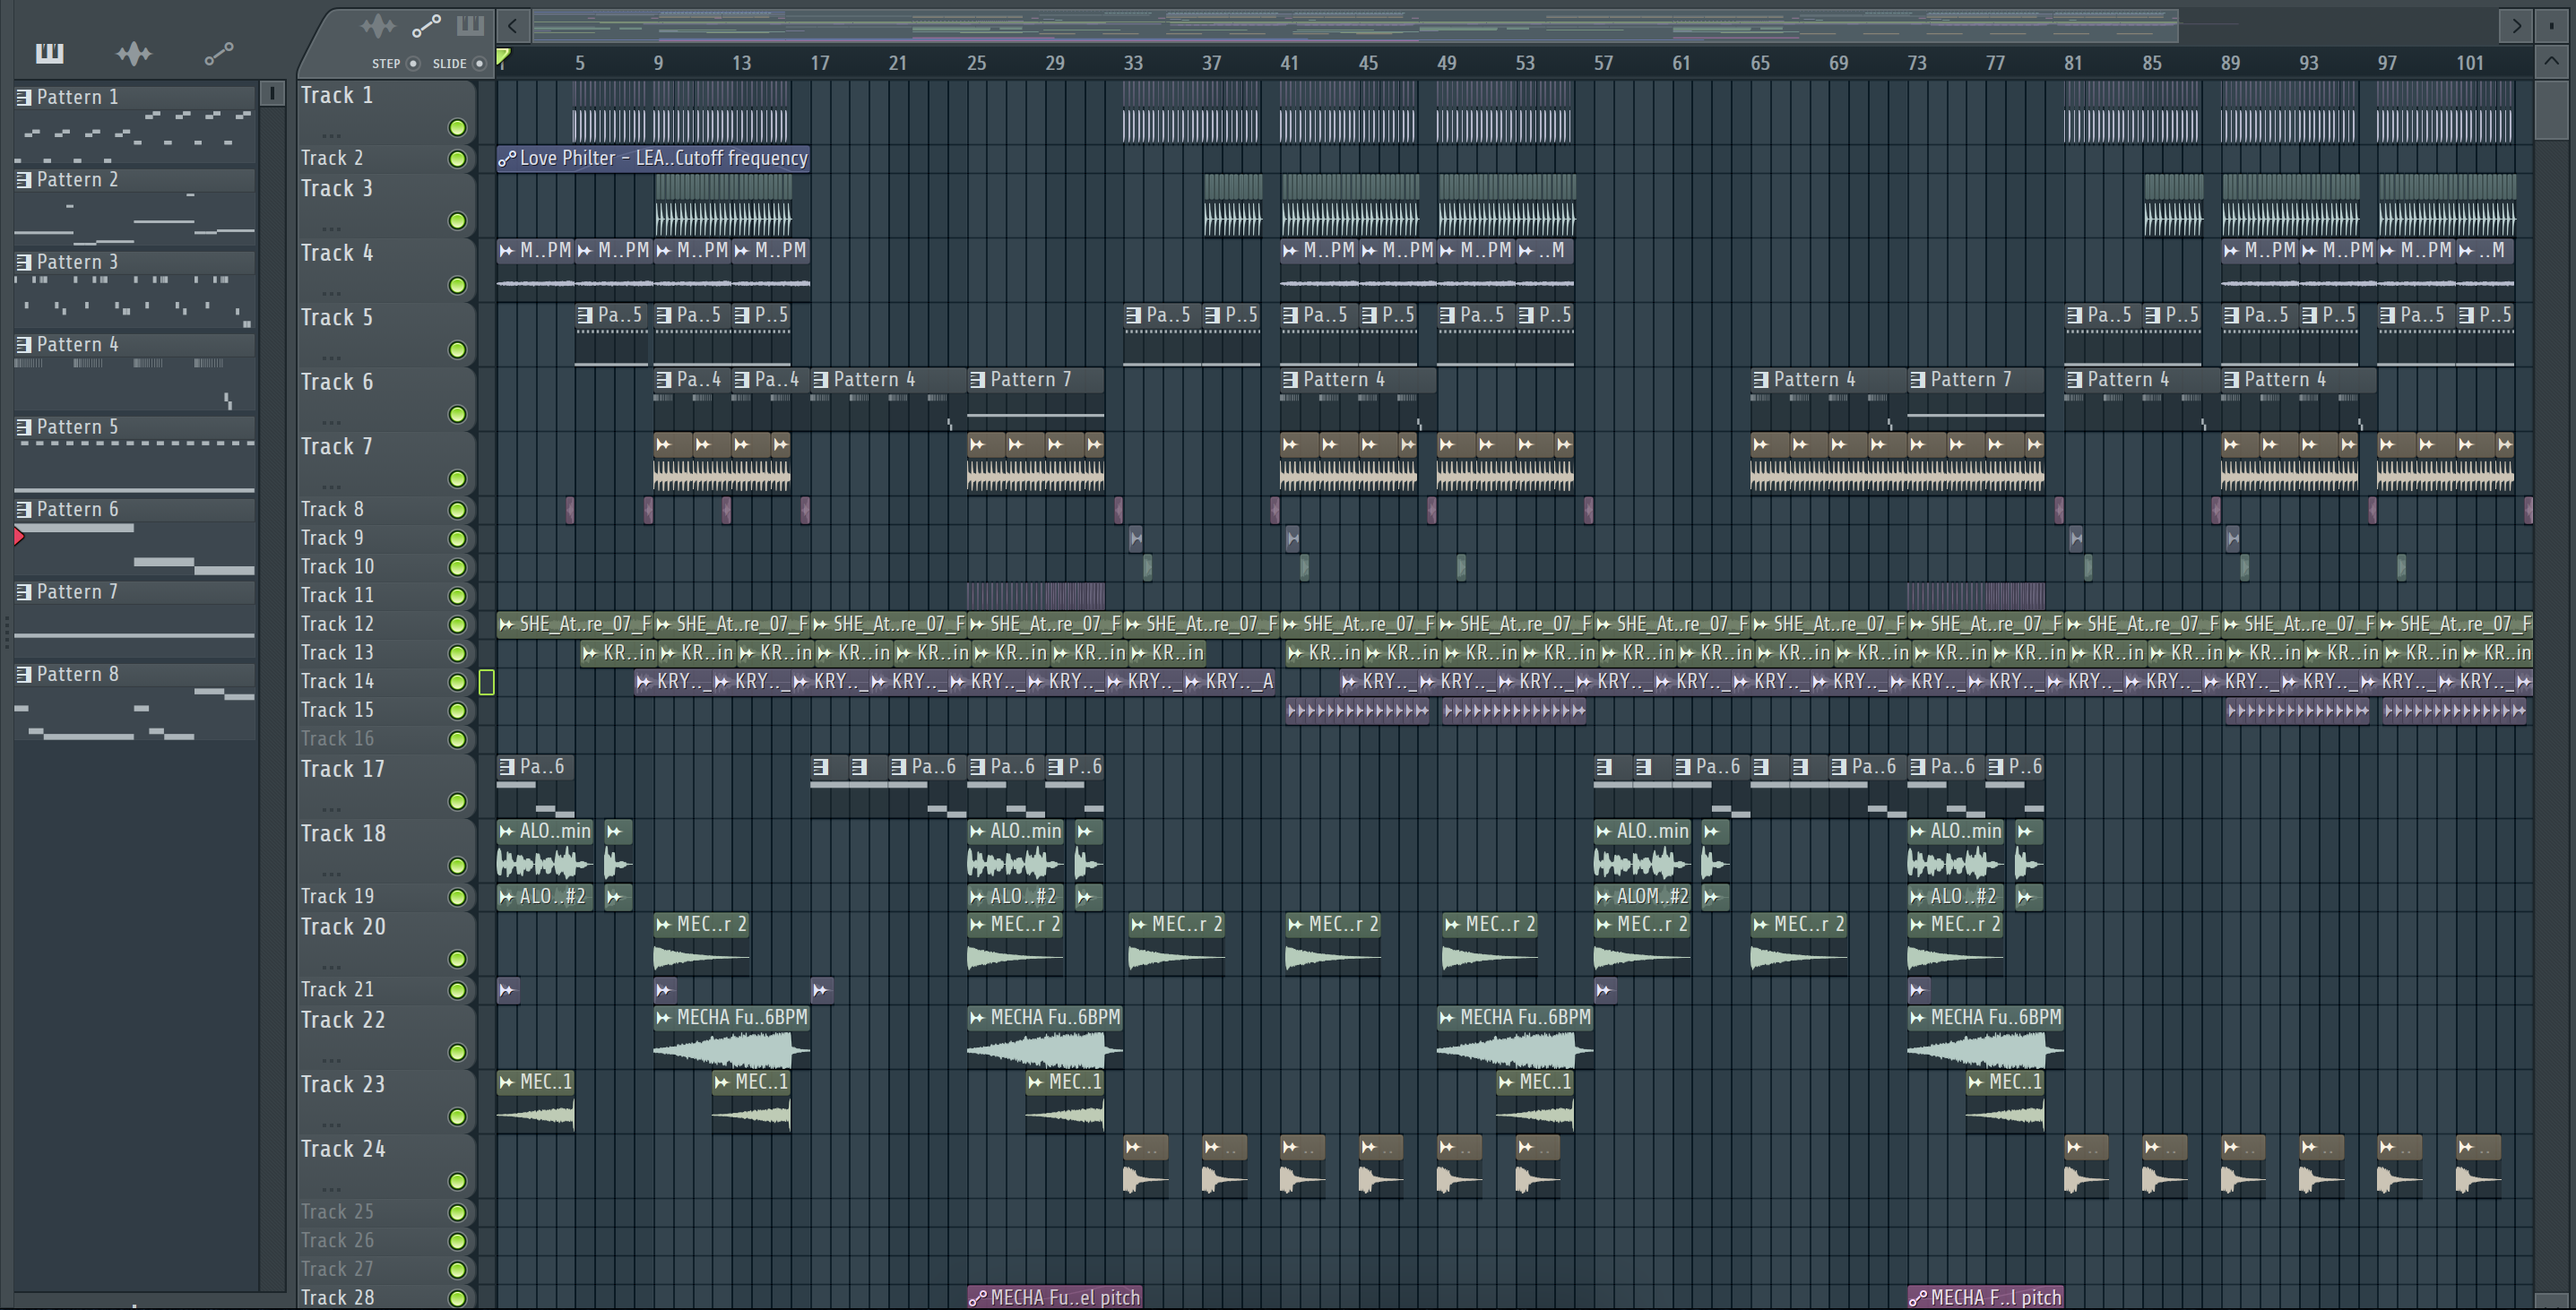Screen dimensions: 2576x1310
Task: Click bar 25 on the timeline ruler
Action: point(976,63)
